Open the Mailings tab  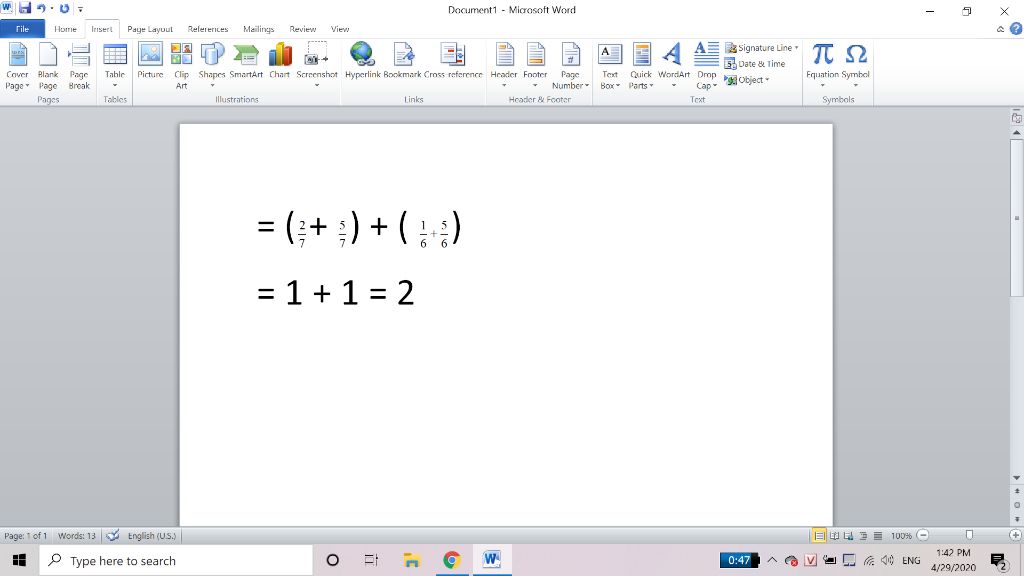(259, 29)
